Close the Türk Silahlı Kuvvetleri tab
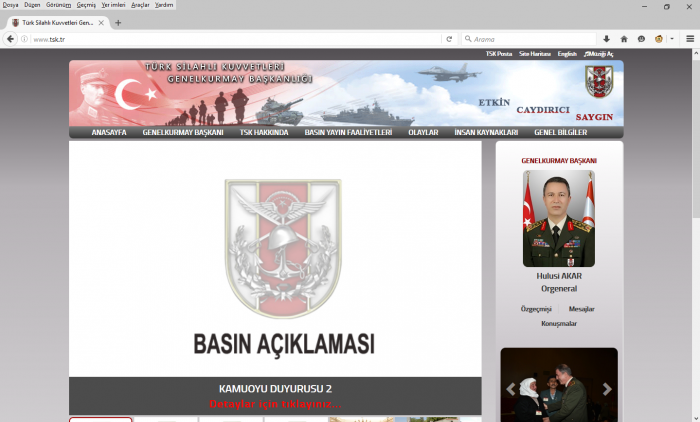Viewport: 700px width, 422px height. 101,23
